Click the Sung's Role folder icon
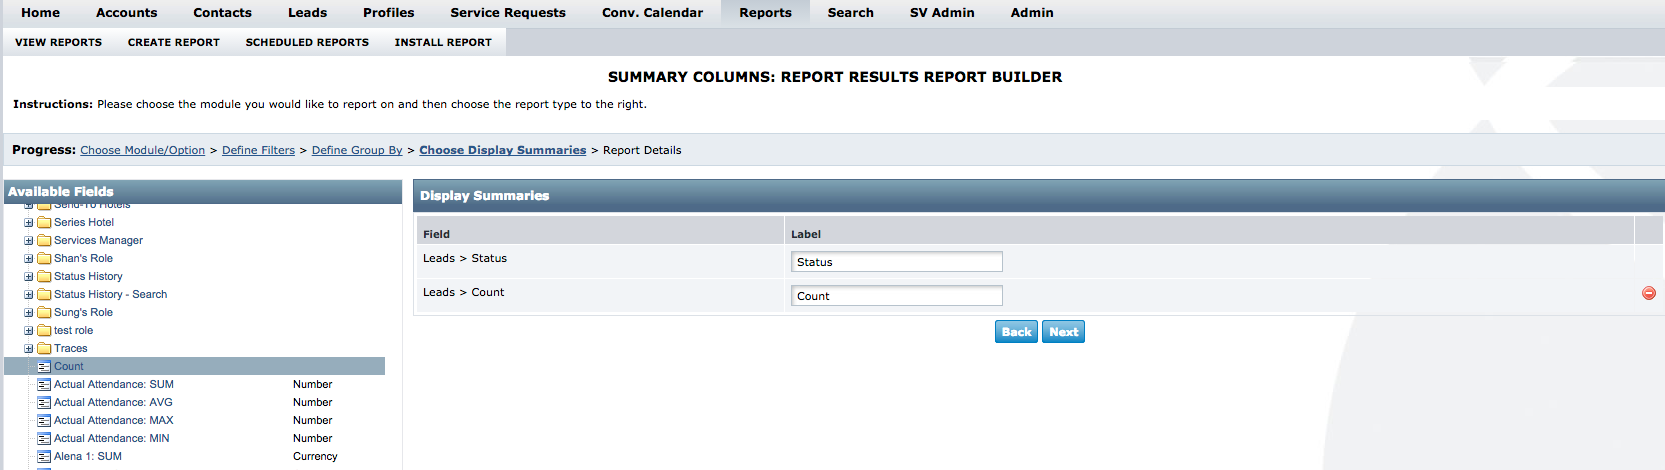The width and height of the screenshot is (1665, 470). click(x=44, y=312)
